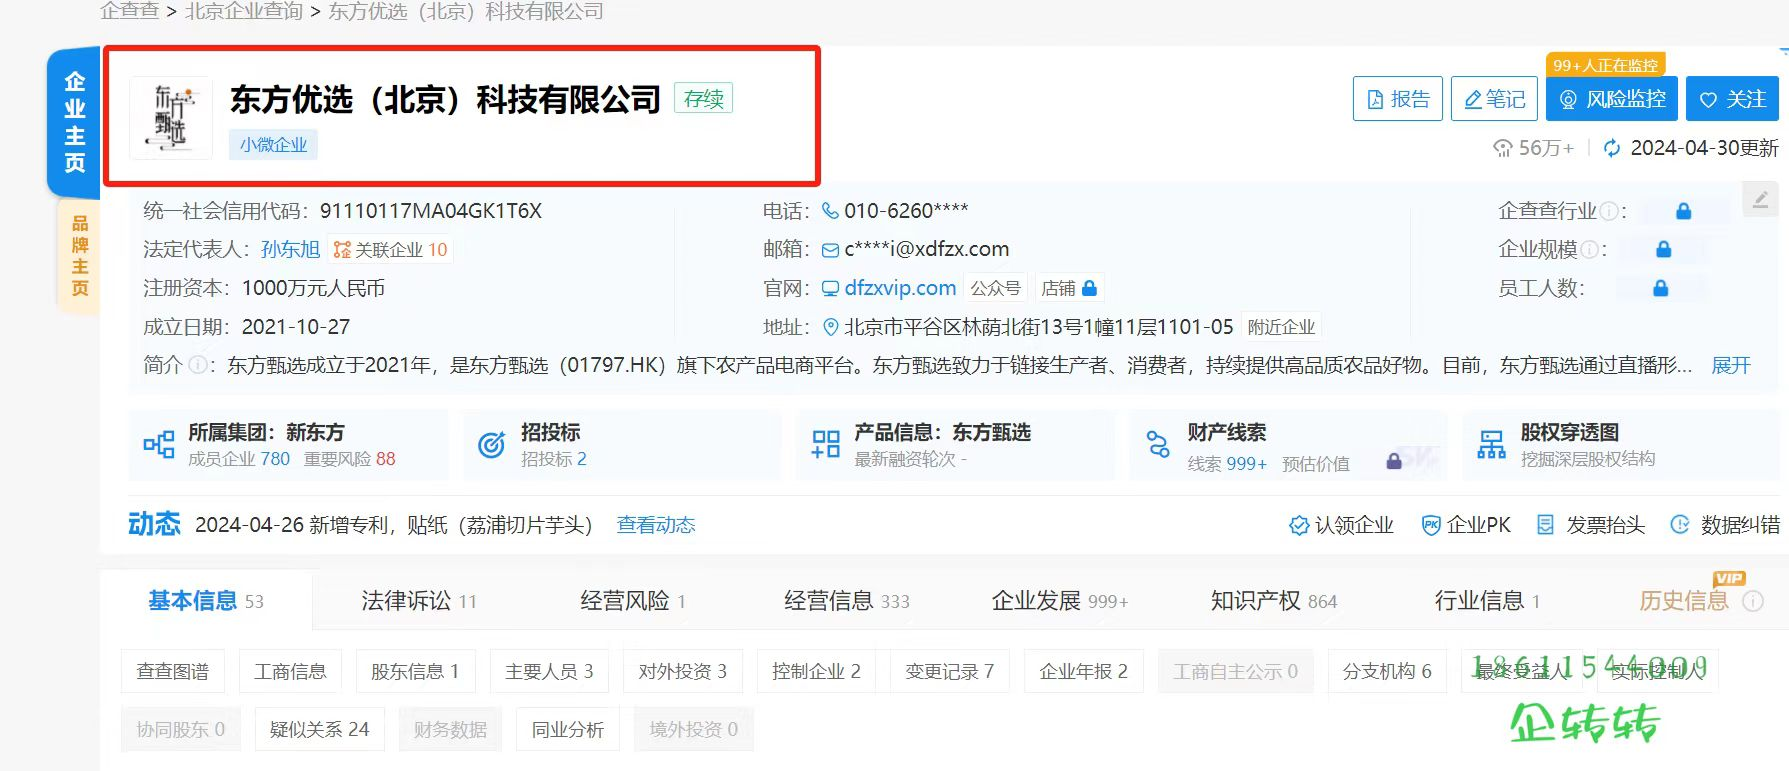Click 数据纠错 data correction option
The width and height of the screenshot is (1789, 771).
coord(1725,525)
